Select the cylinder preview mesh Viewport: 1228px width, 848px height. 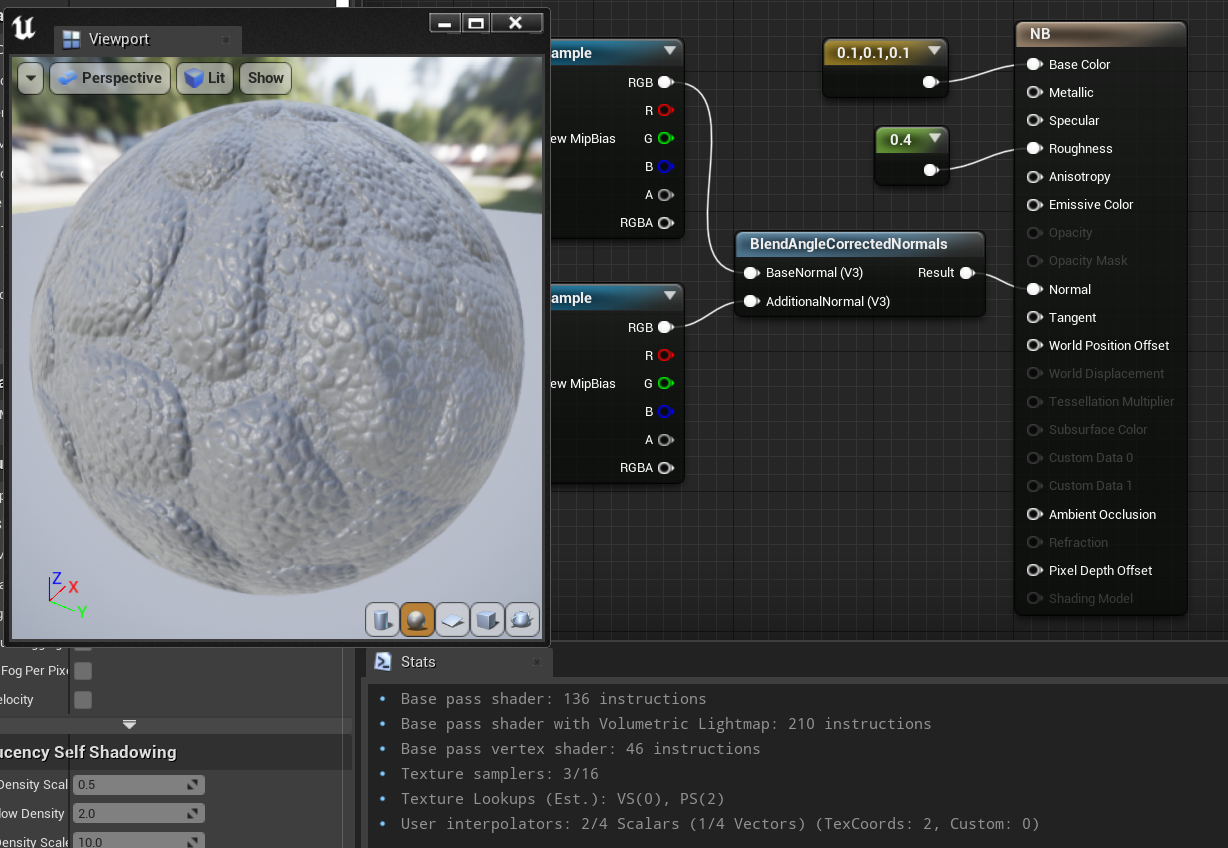[x=383, y=619]
